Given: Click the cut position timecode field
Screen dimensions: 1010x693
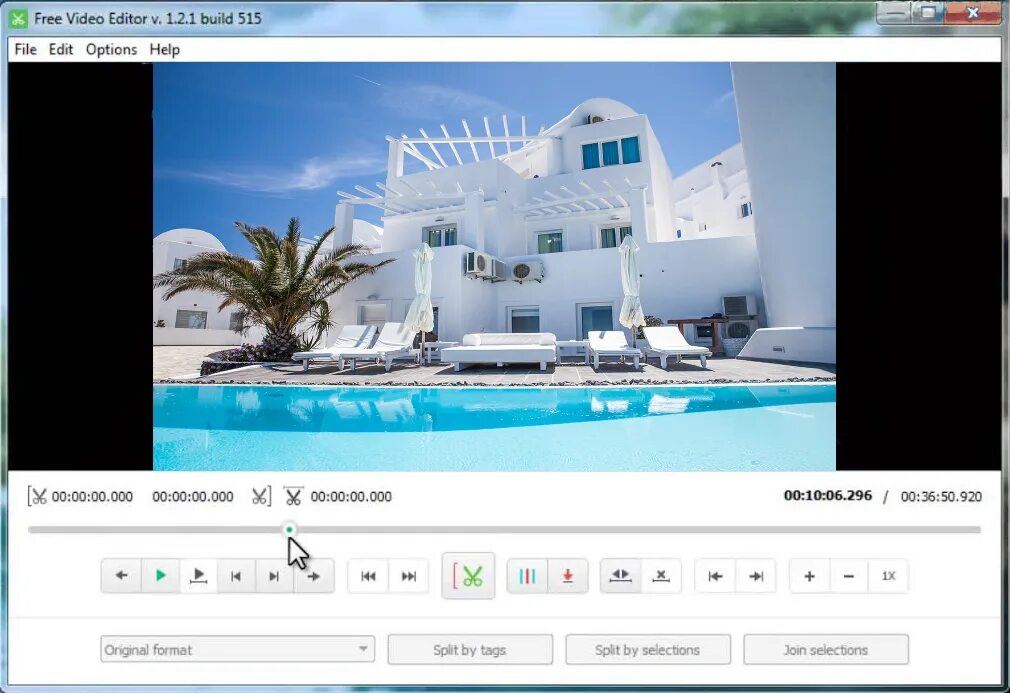Looking at the screenshot, I should [351, 497].
